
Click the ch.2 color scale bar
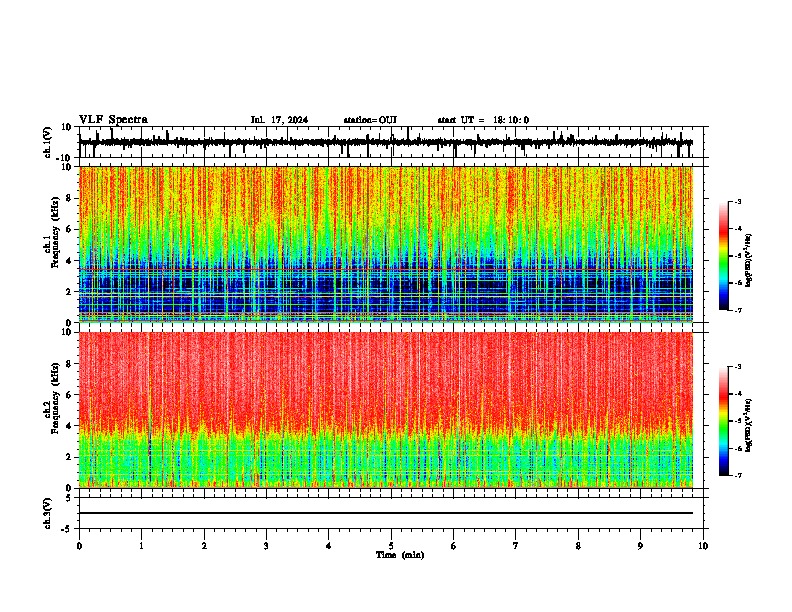[724, 421]
